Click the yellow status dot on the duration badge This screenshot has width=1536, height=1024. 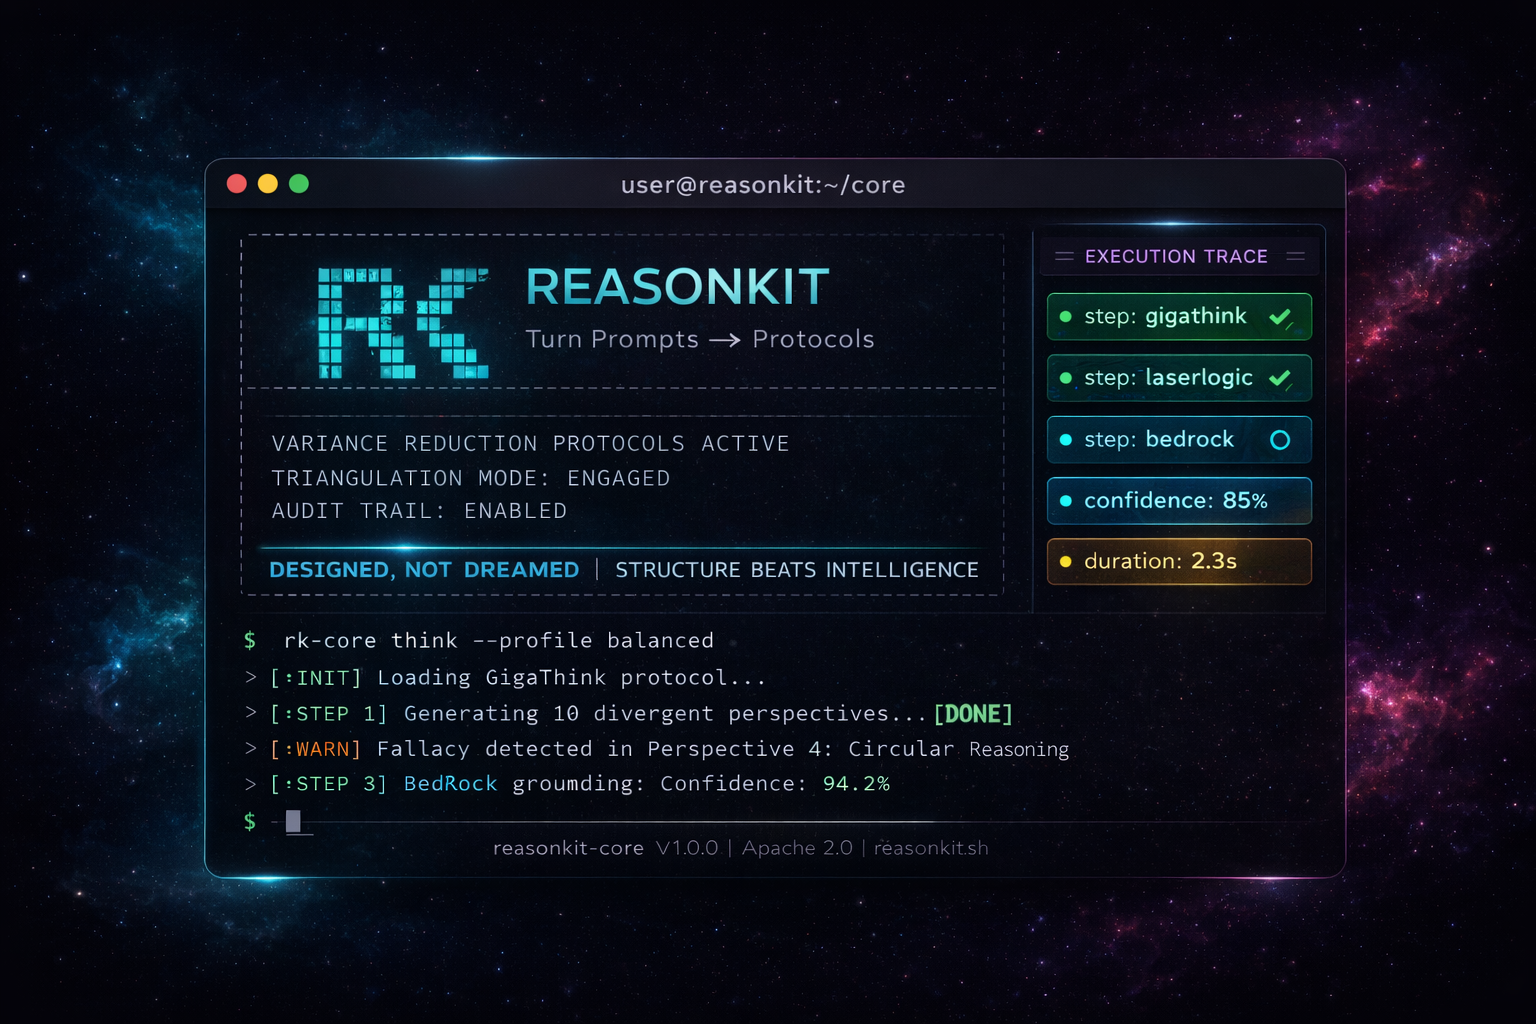pos(1066,561)
